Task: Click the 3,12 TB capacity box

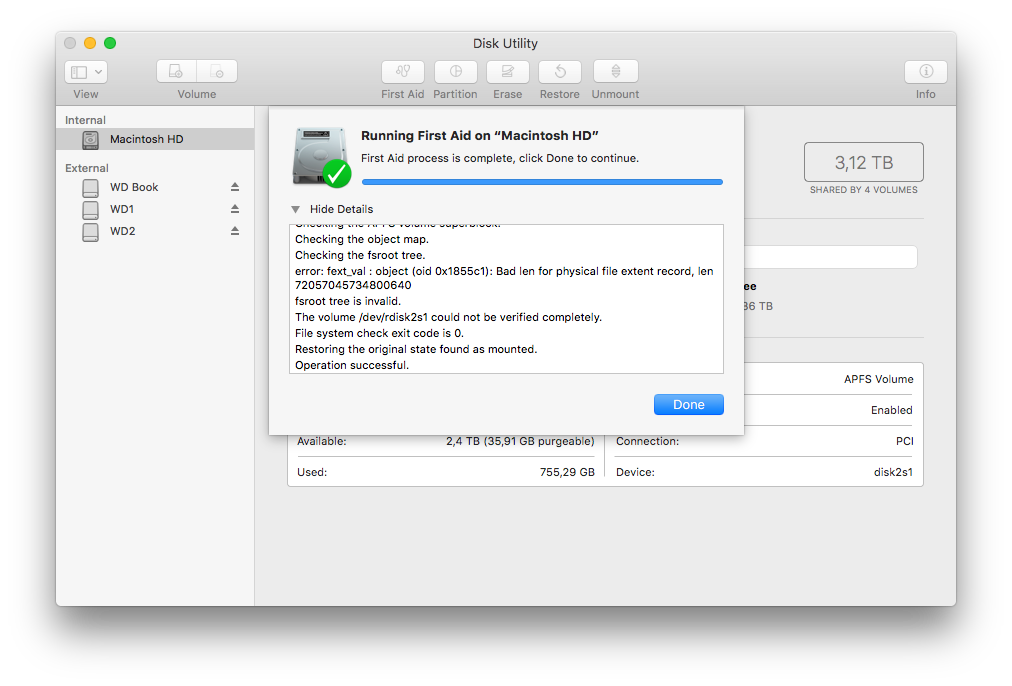Action: click(x=864, y=162)
